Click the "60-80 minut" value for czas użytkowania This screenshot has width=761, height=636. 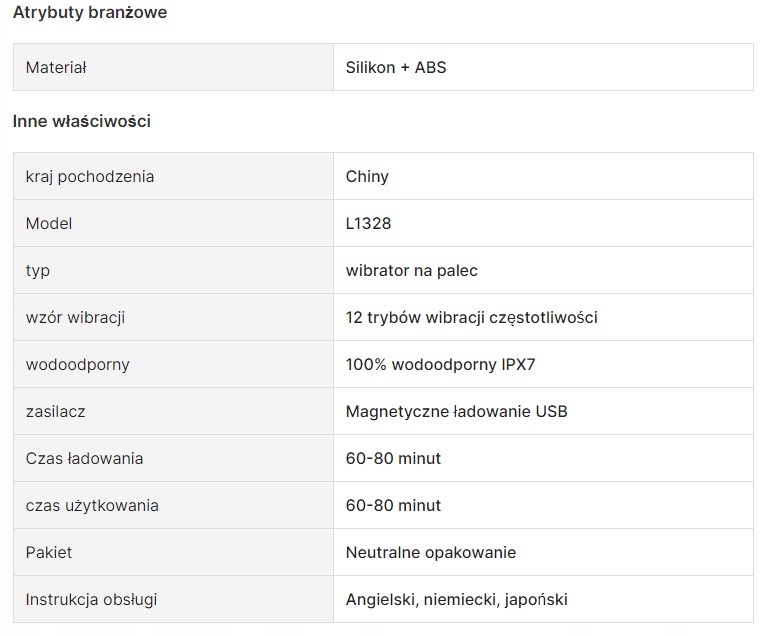coord(393,506)
